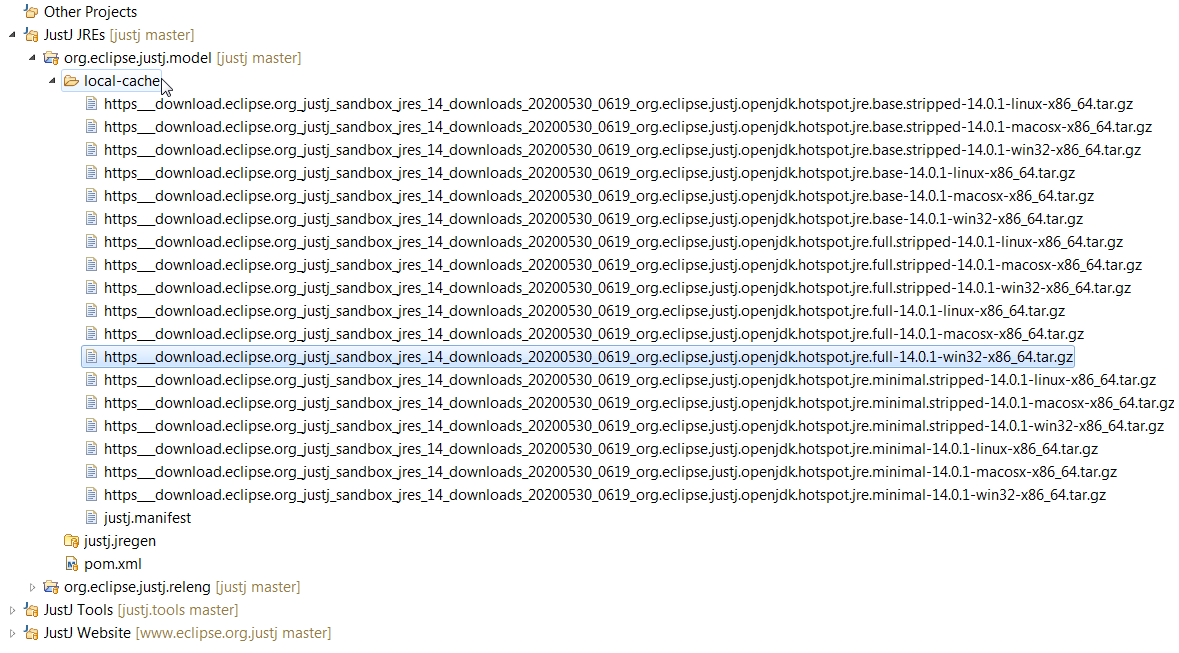Click the org.eclipse.justj.releng project icon
The height and width of the screenshot is (653, 1179).
click(51, 587)
